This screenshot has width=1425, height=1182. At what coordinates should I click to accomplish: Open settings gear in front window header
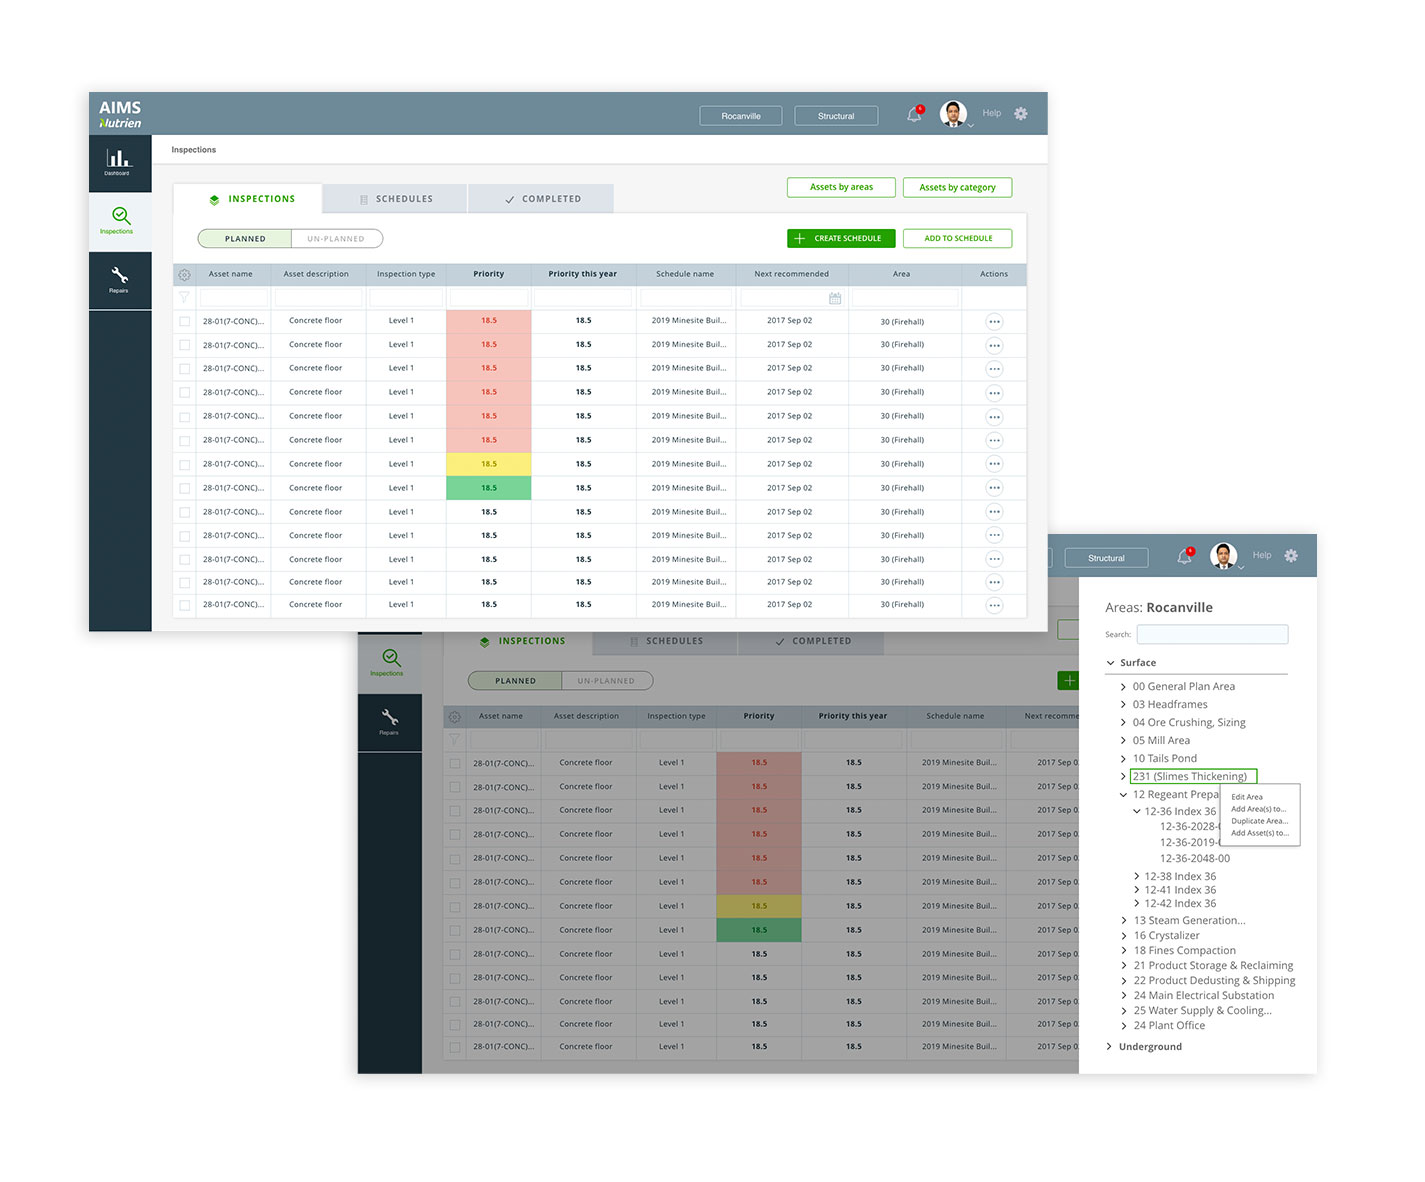coord(1021,114)
